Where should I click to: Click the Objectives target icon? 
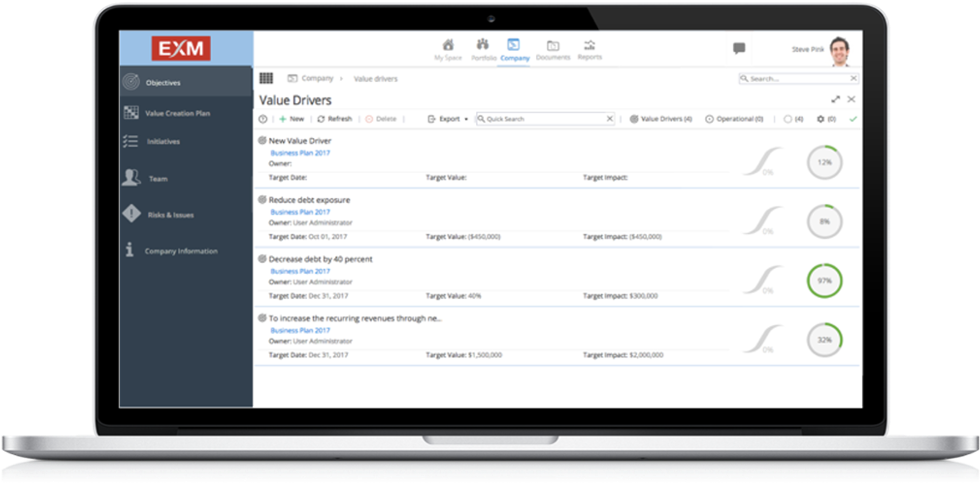click(x=131, y=82)
